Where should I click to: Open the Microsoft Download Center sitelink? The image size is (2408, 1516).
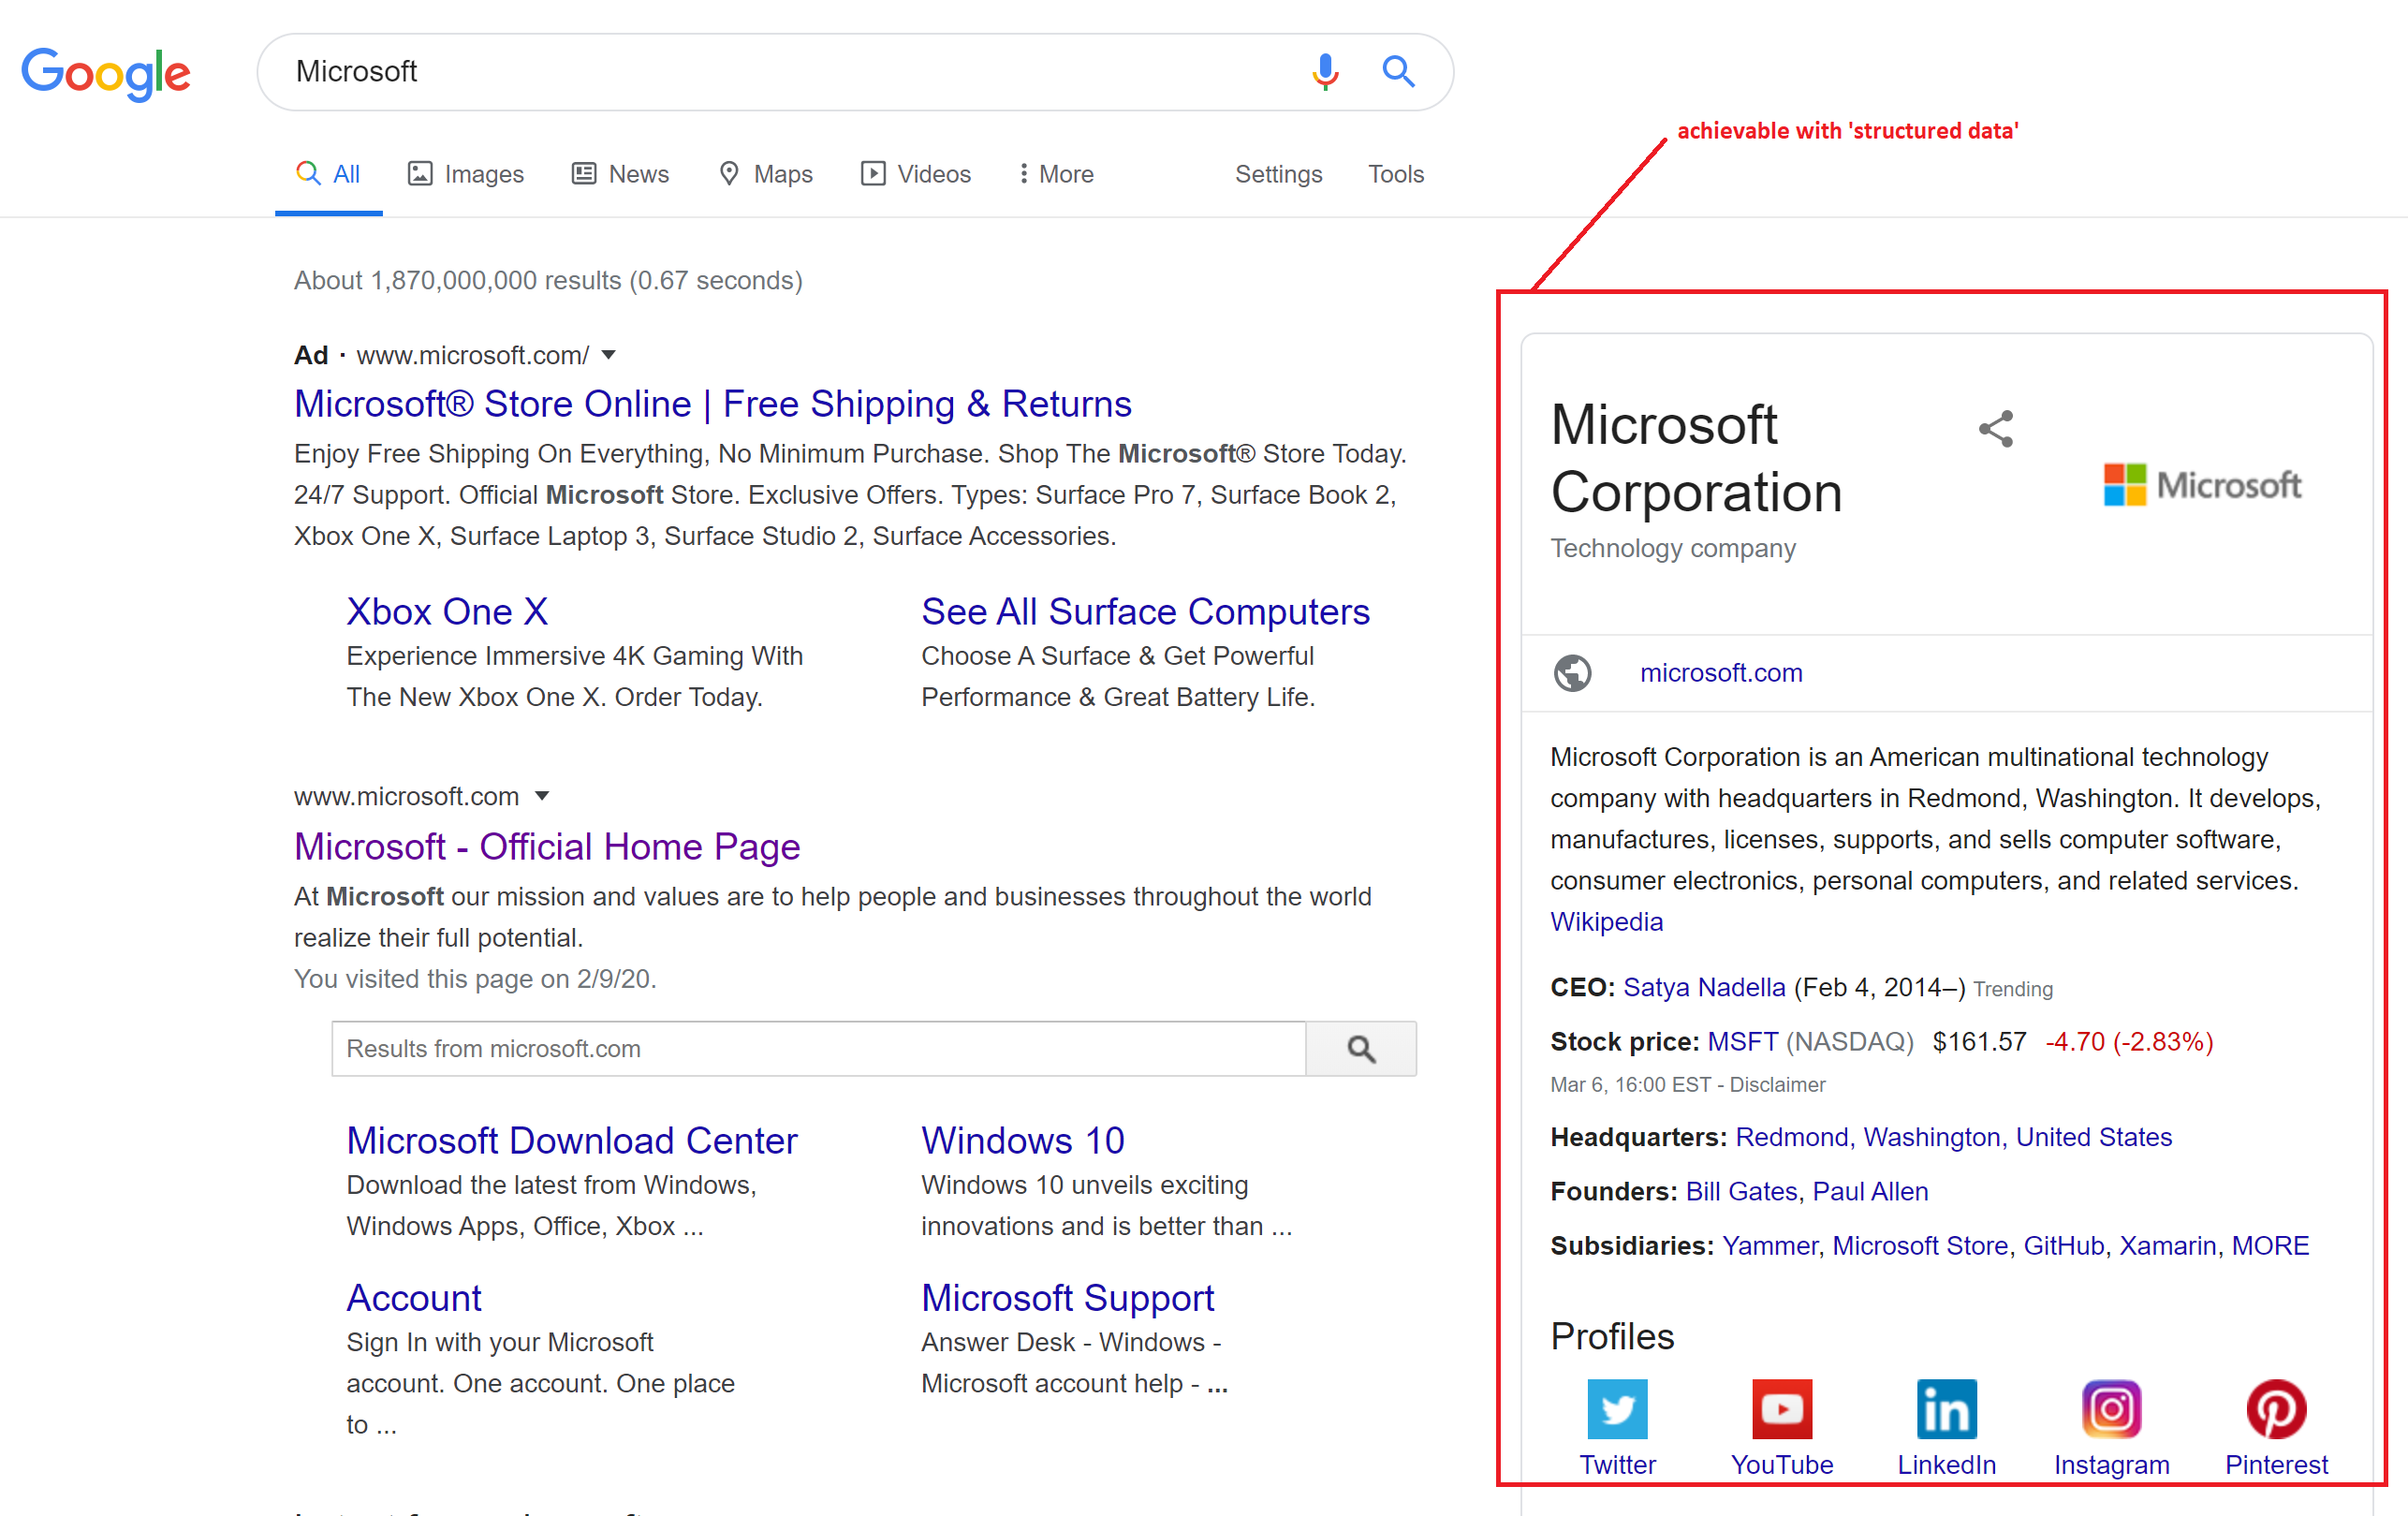tap(572, 1140)
